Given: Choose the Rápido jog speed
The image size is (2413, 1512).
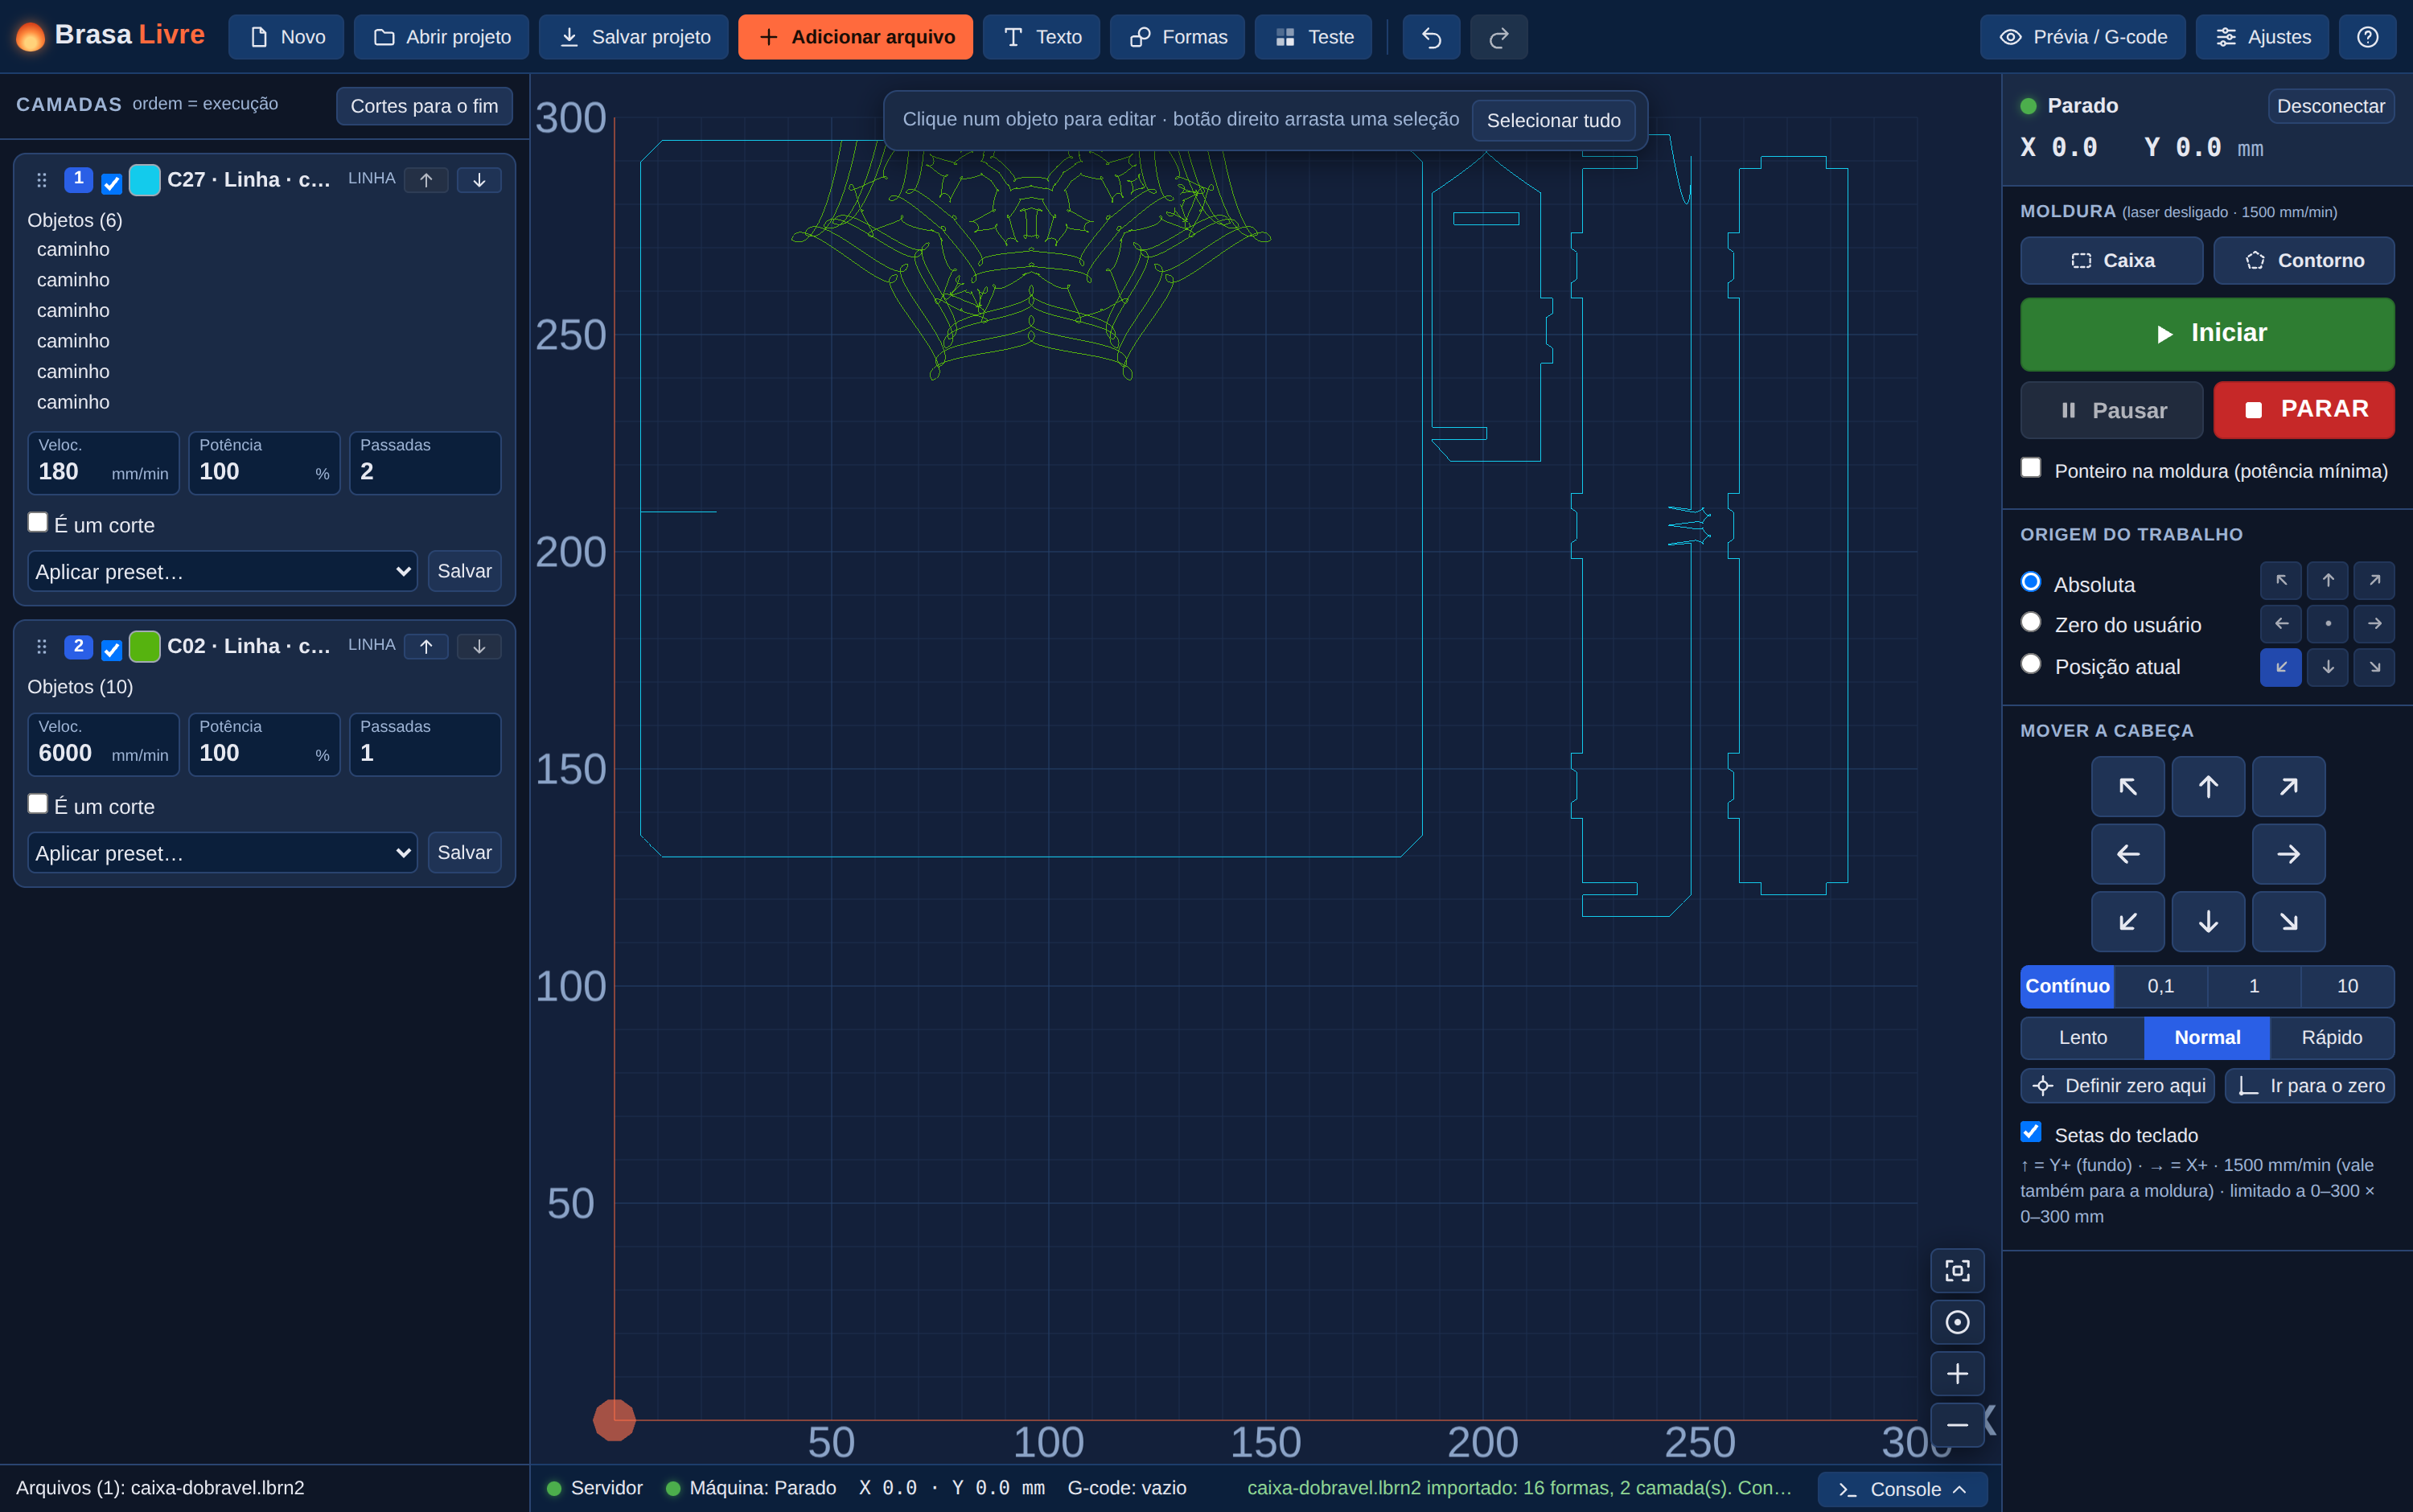Looking at the screenshot, I should [2331, 1038].
